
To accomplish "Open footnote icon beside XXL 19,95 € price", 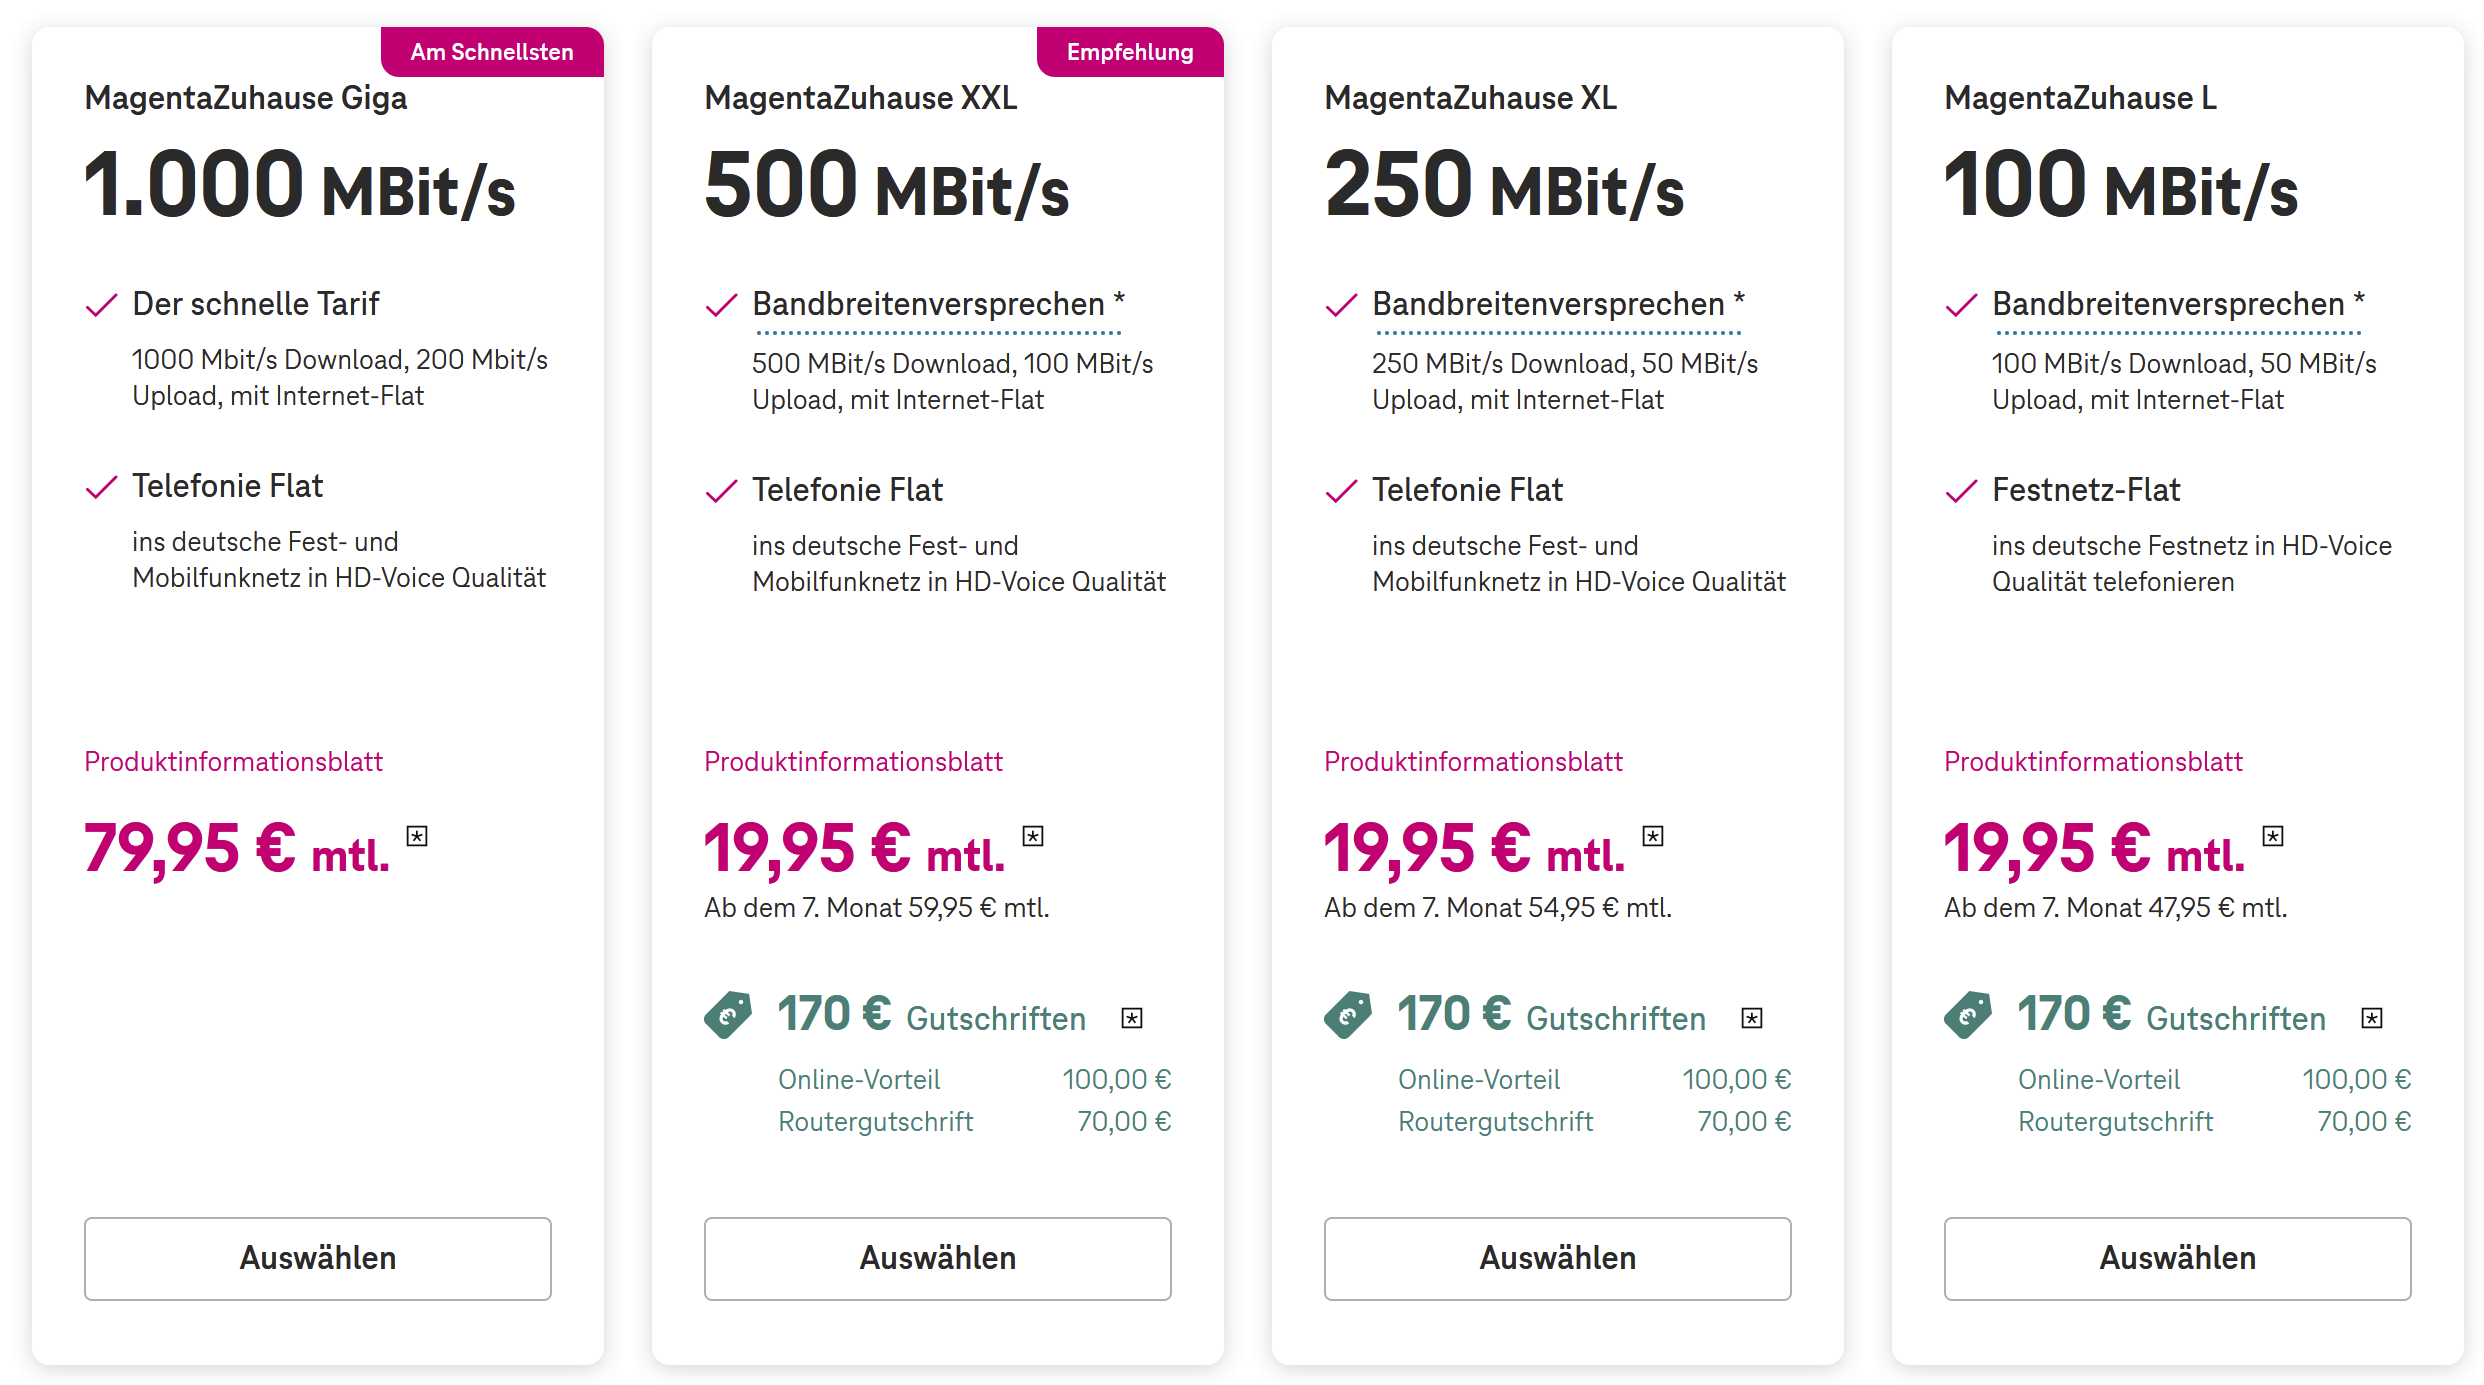I will coord(1033,836).
